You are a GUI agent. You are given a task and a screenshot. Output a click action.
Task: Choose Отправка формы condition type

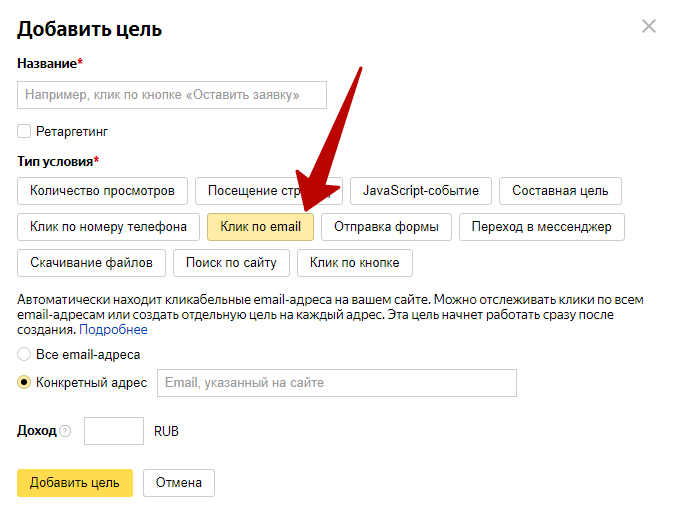coord(386,227)
